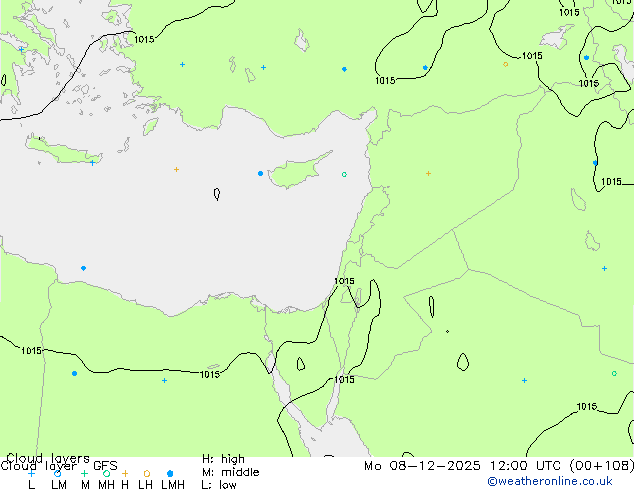Select the 'H: high' legend text
Image resolution: width=634 pixels, height=490 pixels.
tap(223, 459)
